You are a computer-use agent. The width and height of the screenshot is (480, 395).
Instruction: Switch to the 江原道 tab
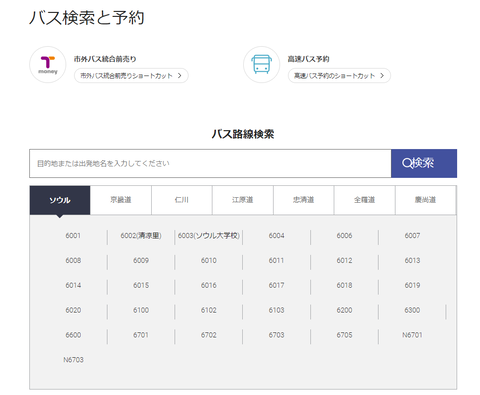coord(243,200)
